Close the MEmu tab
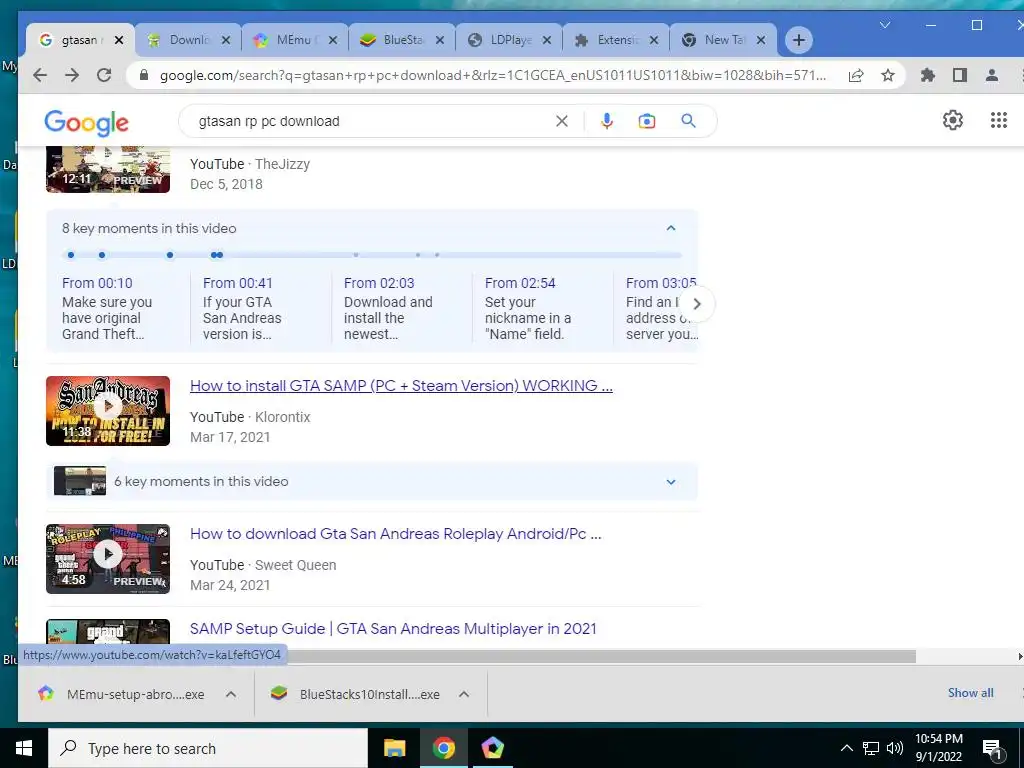Viewport: 1024px width, 768px height. pyautogui.click(x=332, y=40)
